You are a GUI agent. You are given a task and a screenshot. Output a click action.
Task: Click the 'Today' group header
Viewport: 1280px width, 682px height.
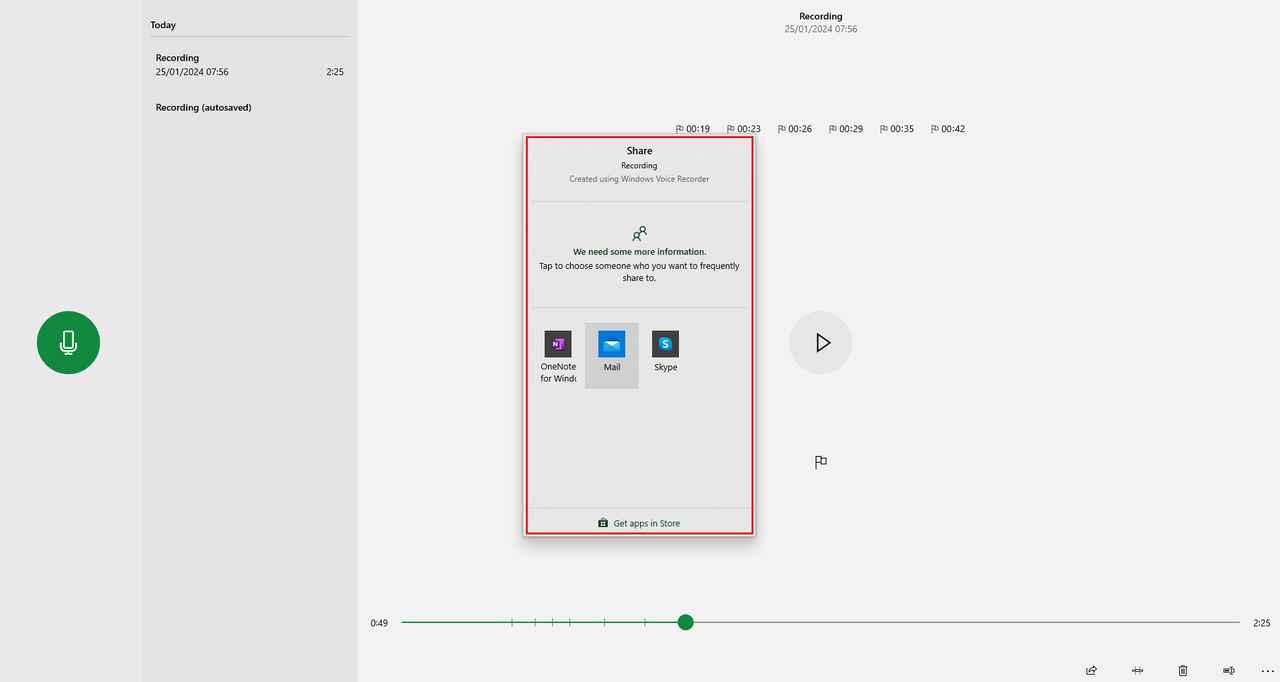point(163,25)
